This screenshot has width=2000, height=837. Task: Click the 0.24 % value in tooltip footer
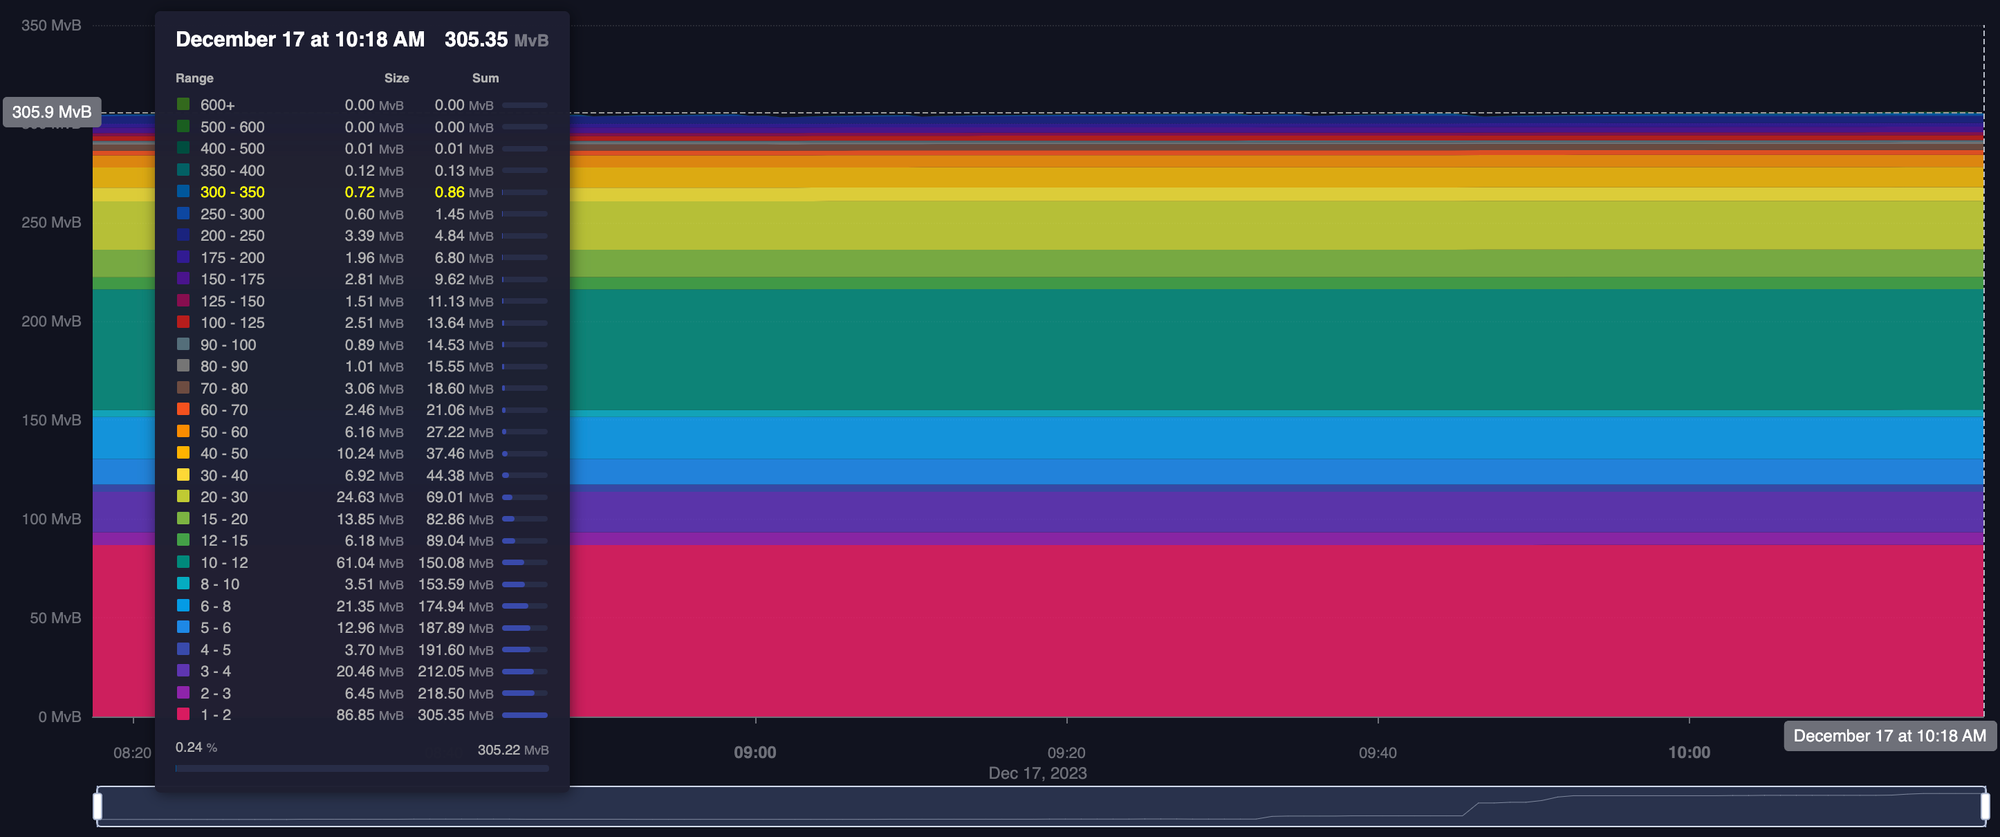click(196, 747)
